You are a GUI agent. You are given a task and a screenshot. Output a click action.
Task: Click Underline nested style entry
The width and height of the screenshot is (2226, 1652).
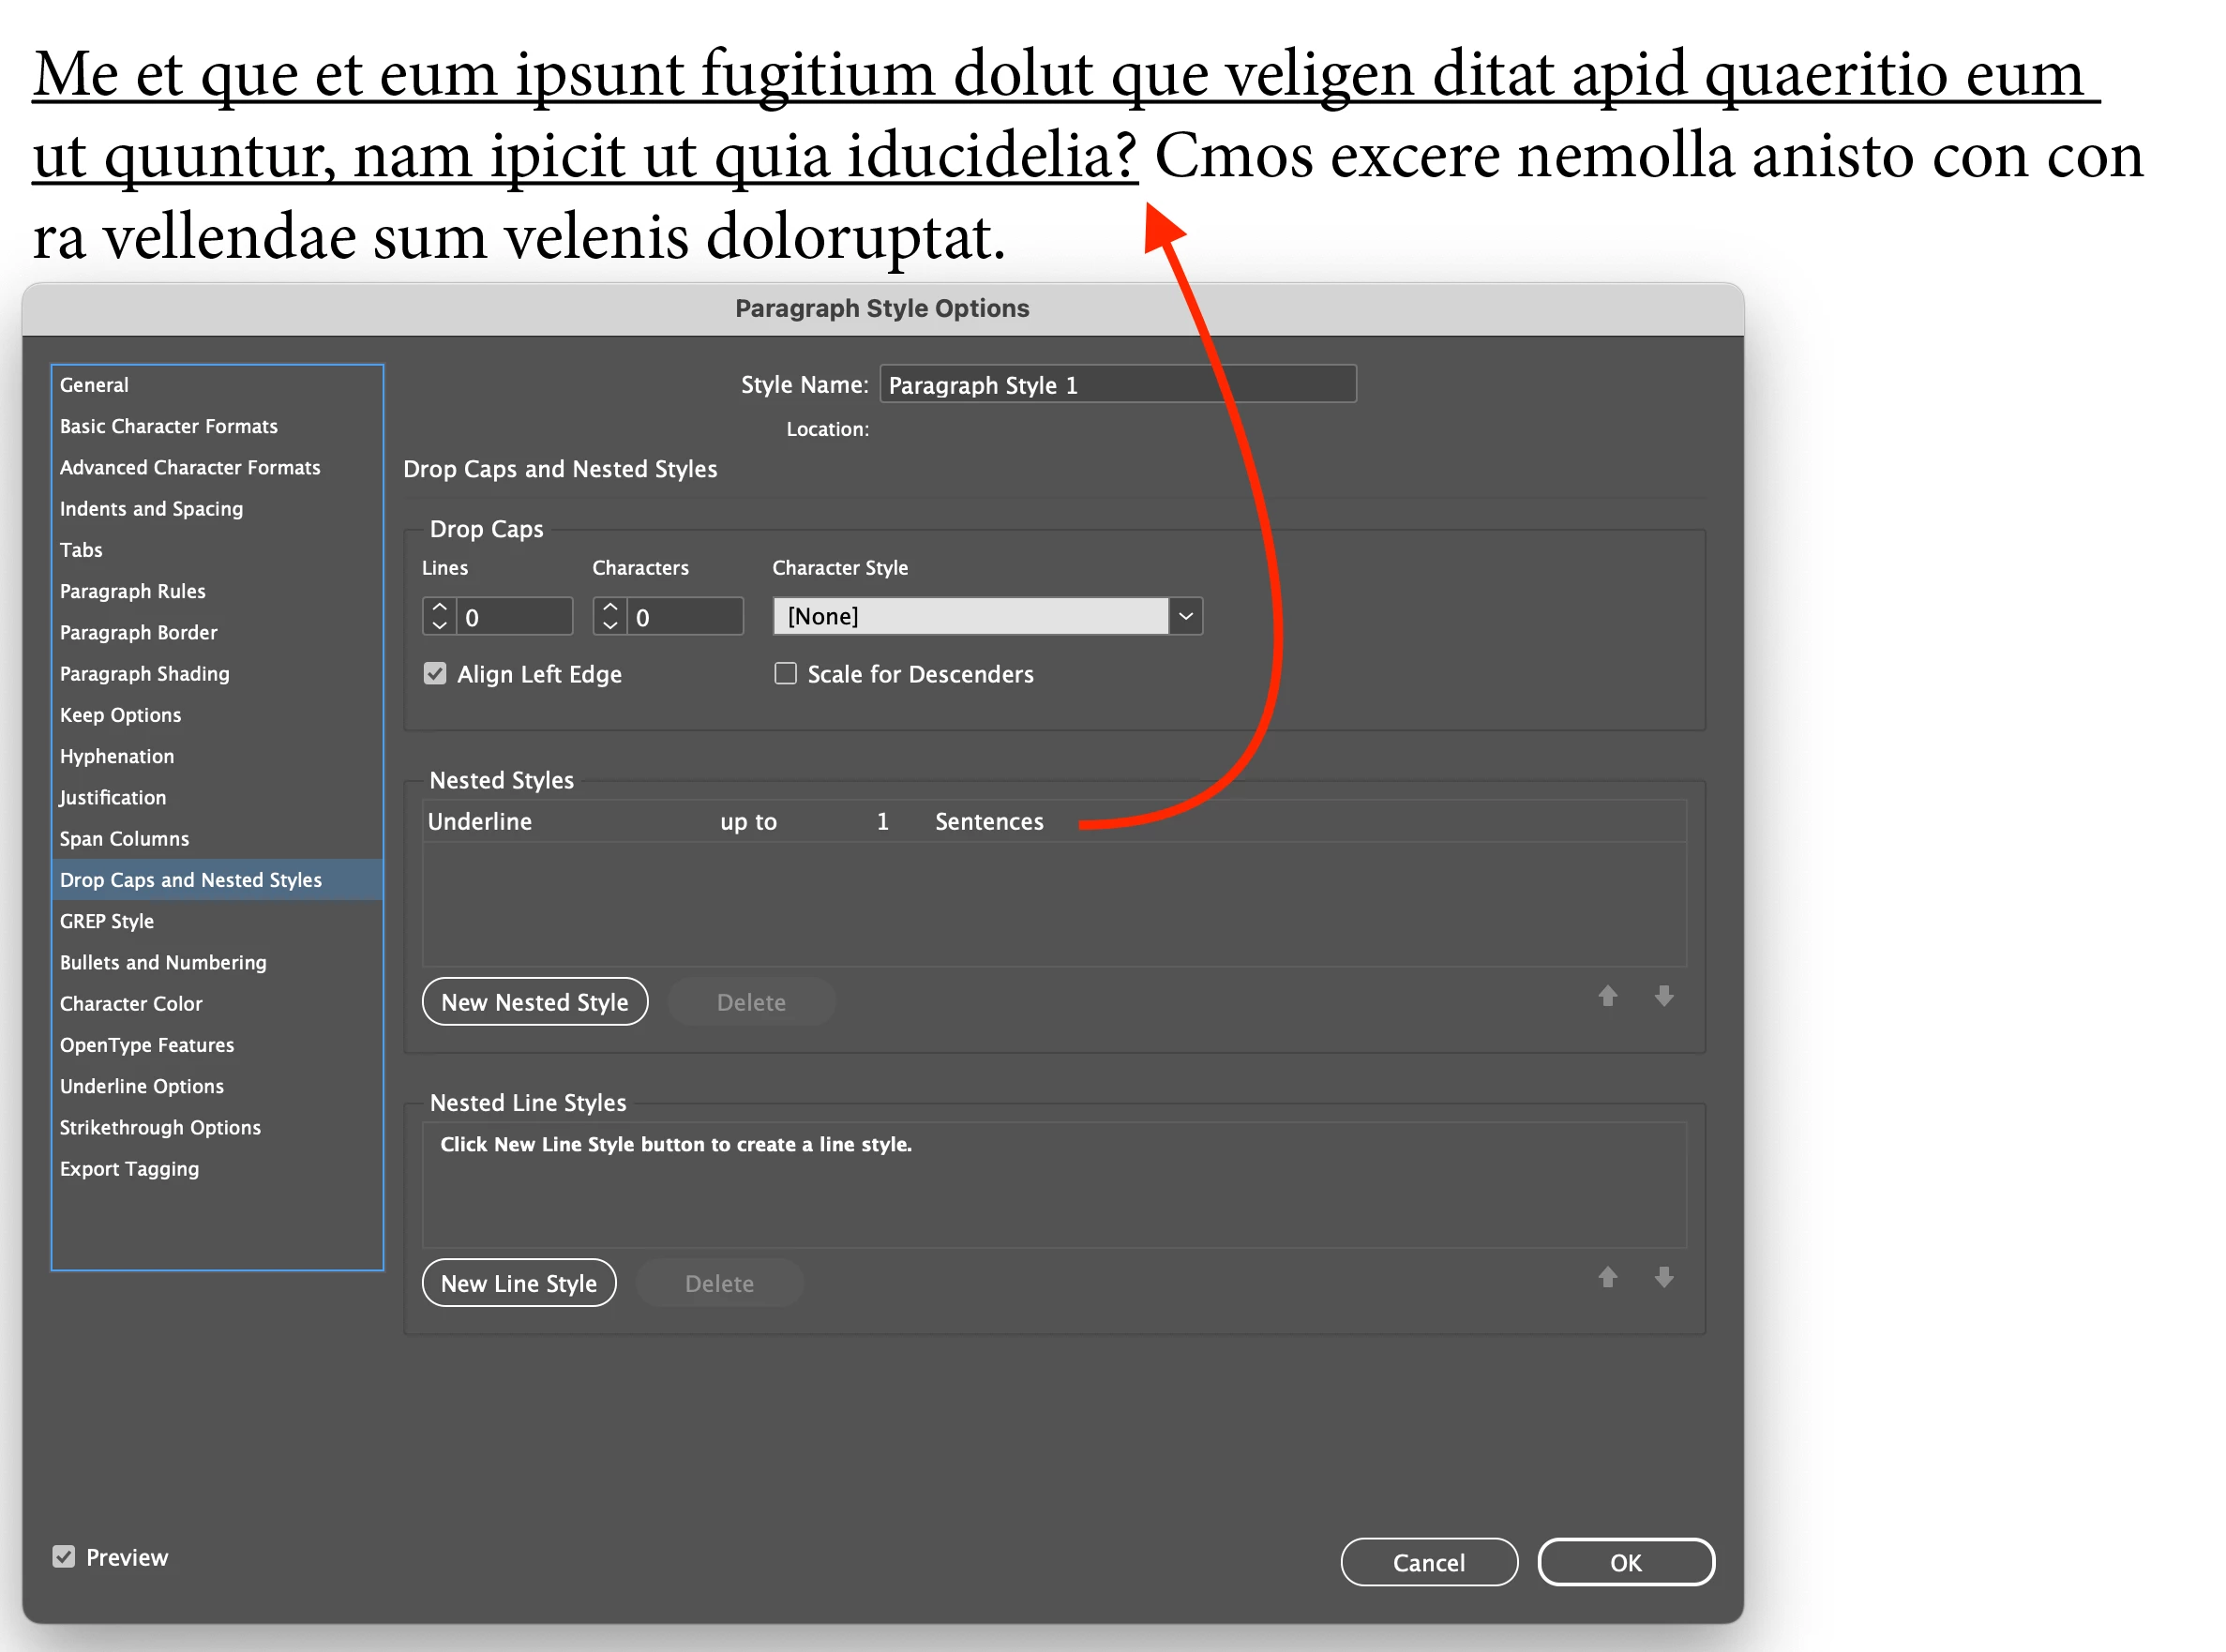tap(480, 821)
